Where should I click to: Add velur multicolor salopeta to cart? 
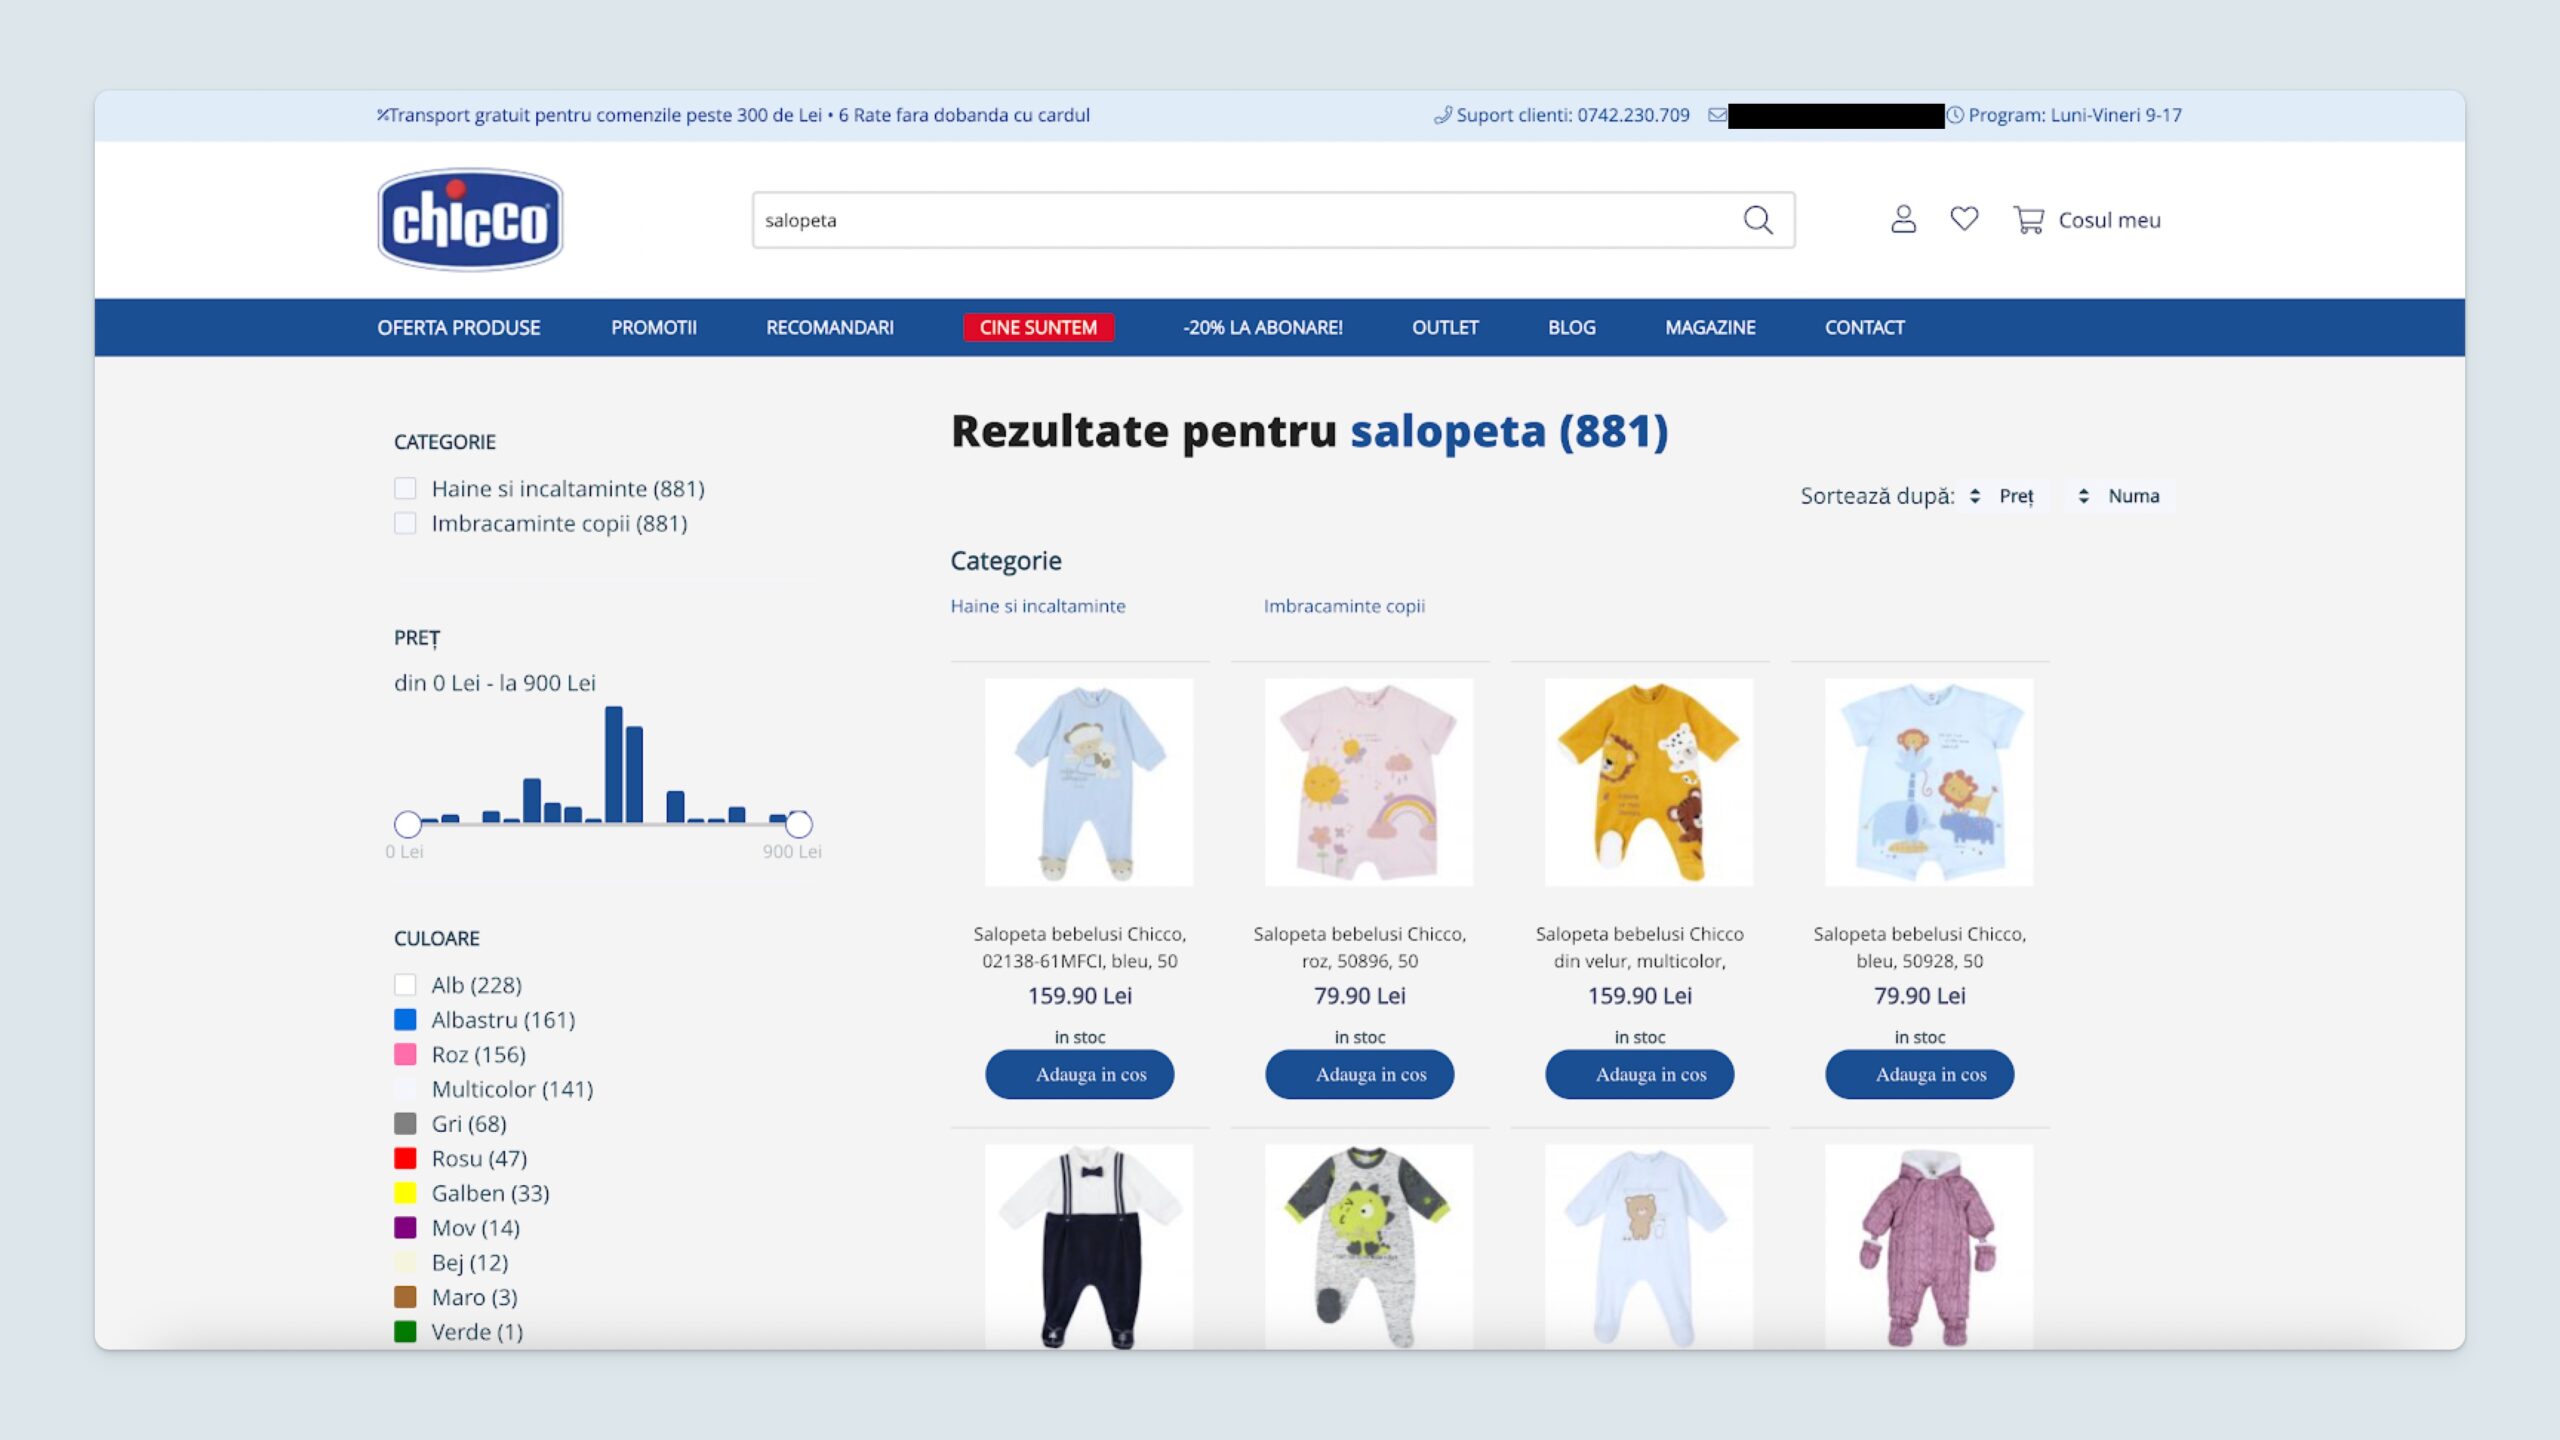point(1640,1075)
